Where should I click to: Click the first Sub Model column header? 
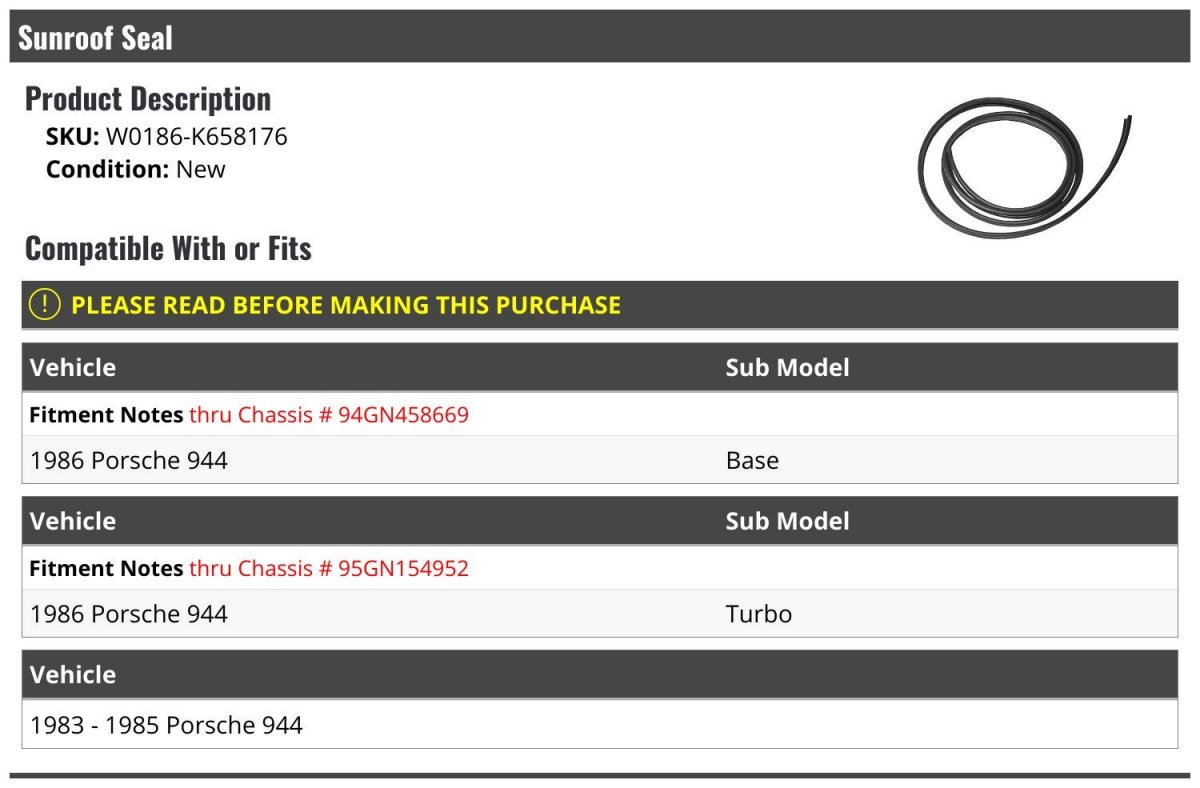787,367
